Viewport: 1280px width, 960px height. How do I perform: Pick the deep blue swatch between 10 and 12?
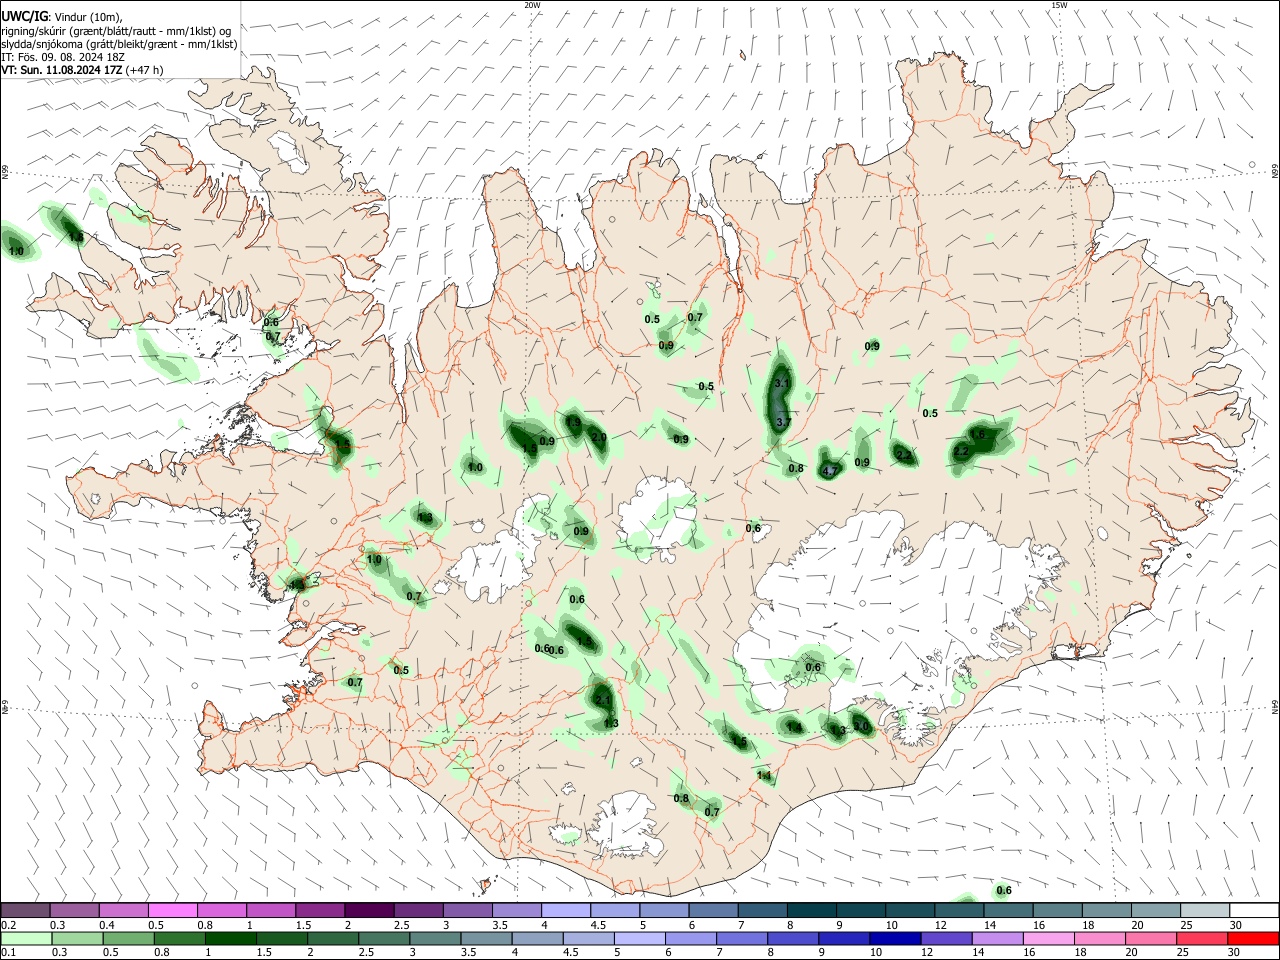(x=894, y=938)
